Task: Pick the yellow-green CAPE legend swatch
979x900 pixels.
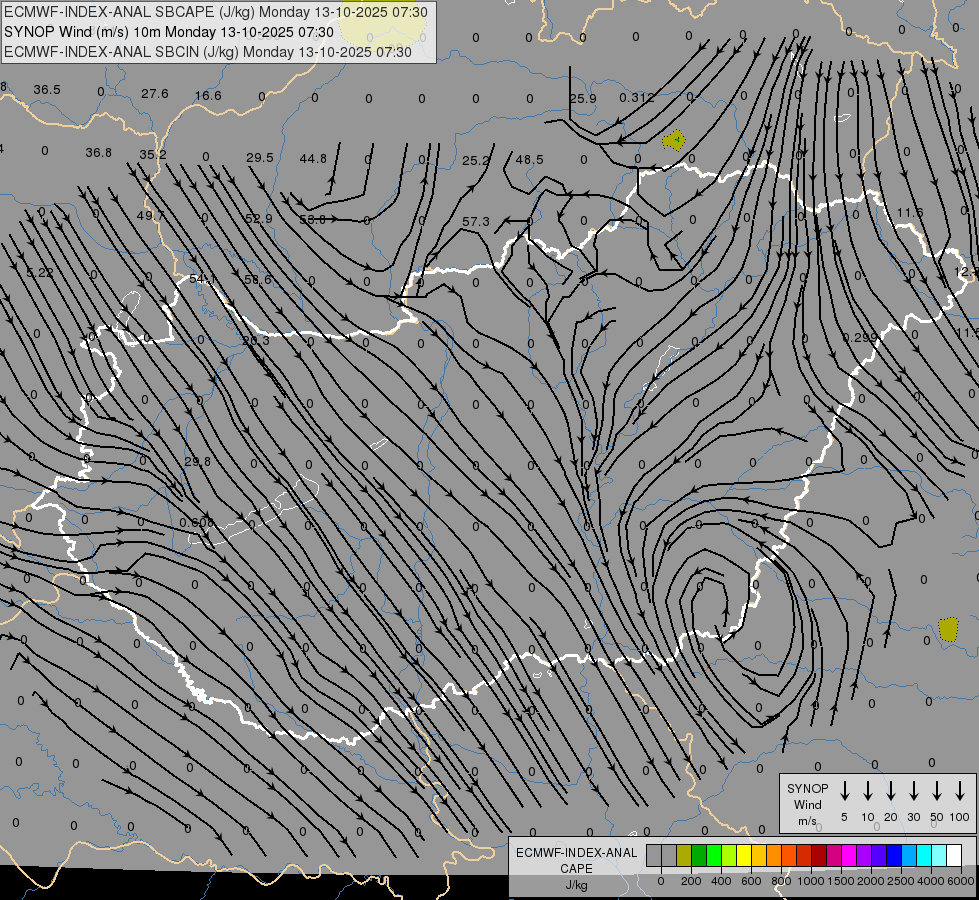Action: point(729,856)
